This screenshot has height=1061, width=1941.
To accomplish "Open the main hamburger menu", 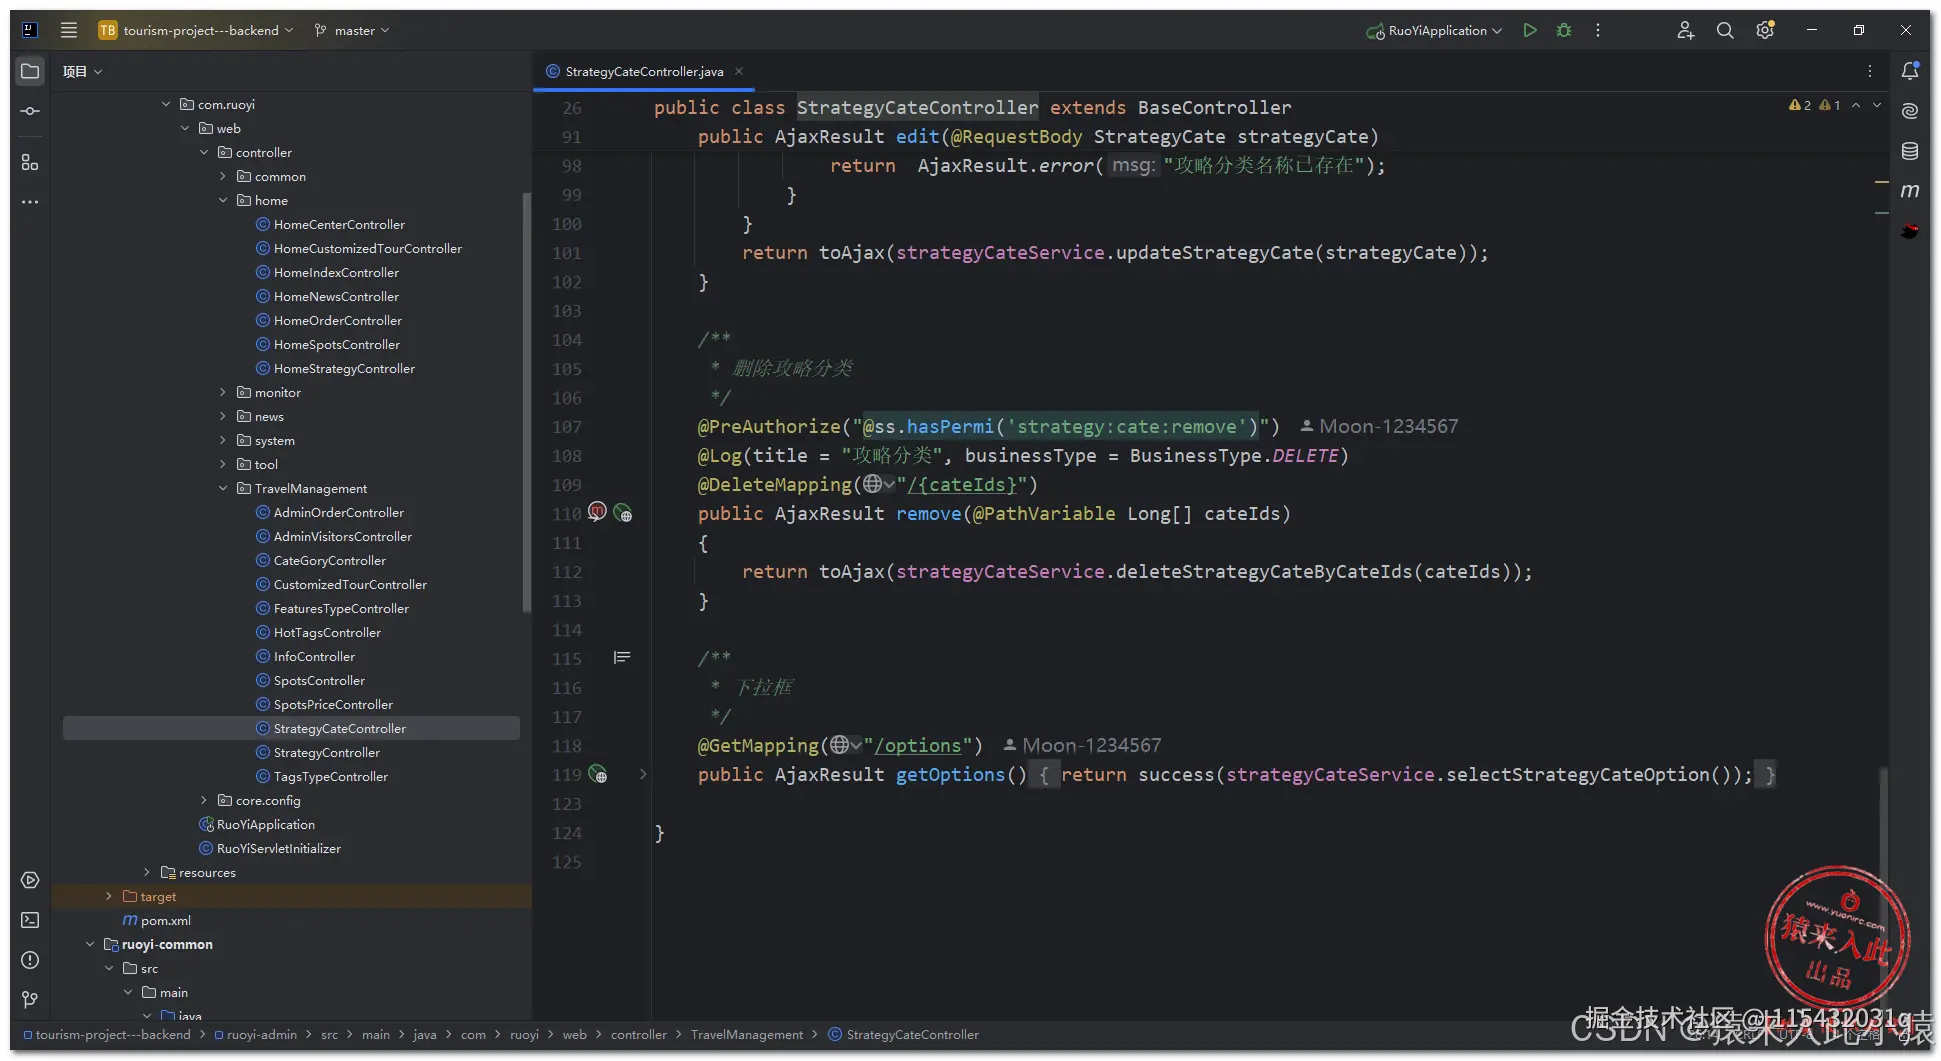I will (68, 30).
